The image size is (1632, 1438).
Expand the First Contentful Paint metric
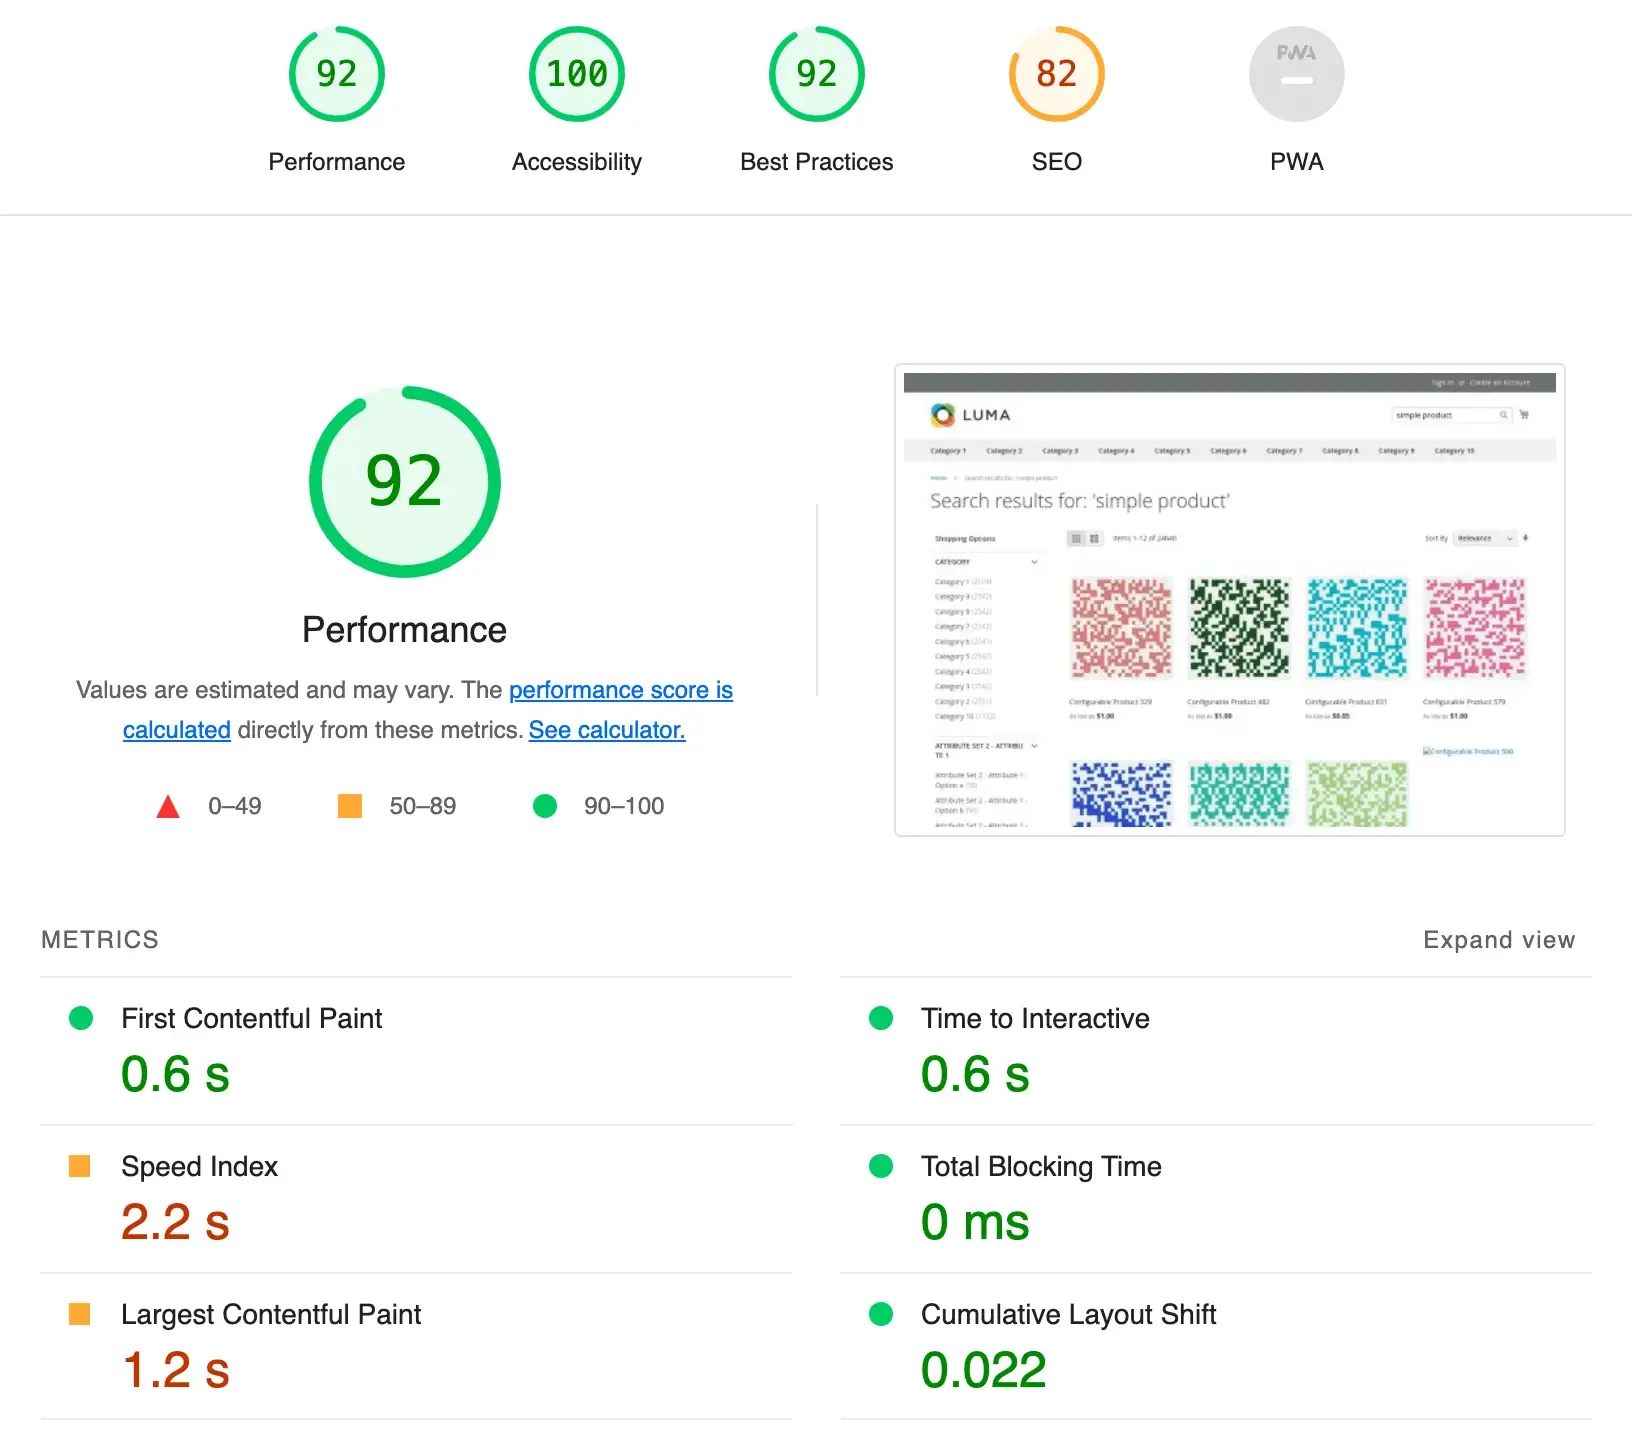[251, 1018]
